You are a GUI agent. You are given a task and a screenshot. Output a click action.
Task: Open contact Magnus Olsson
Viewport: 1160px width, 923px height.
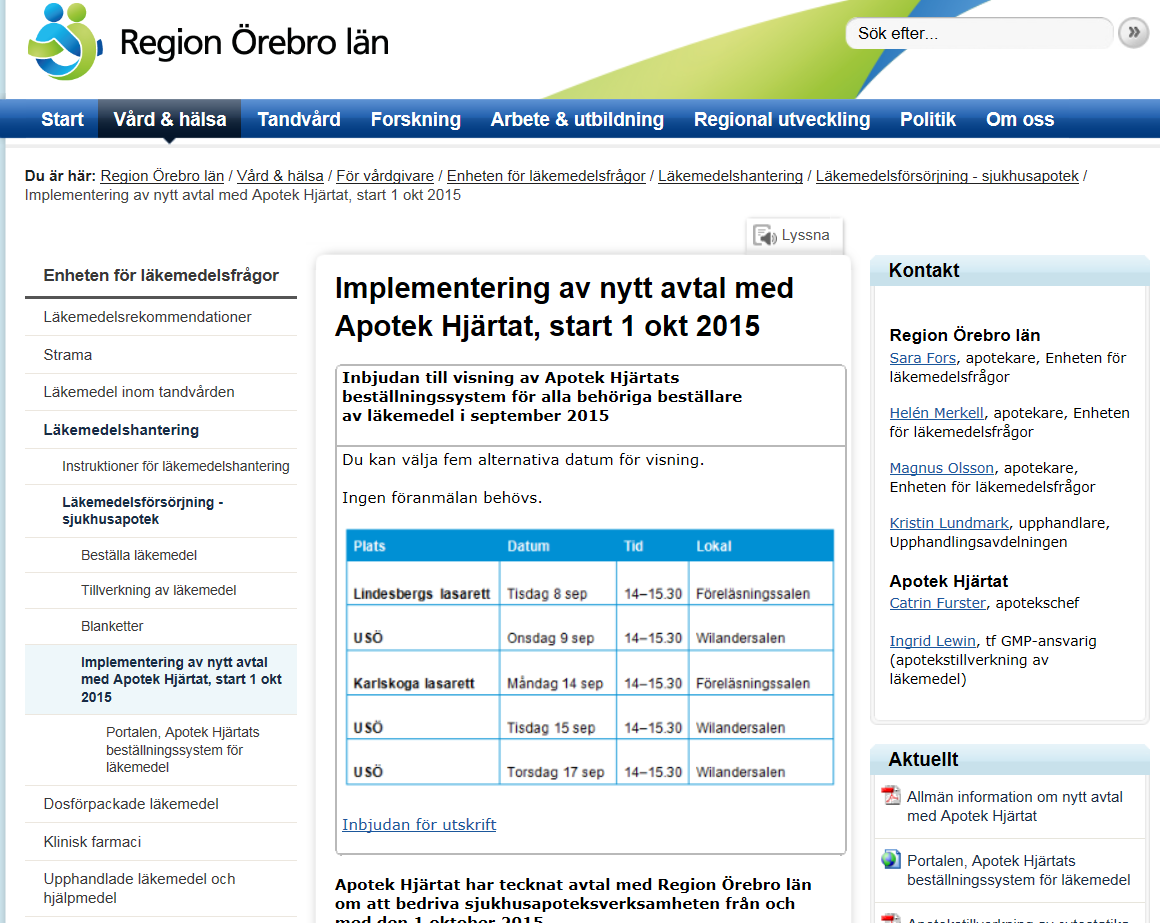pos(942,467)
